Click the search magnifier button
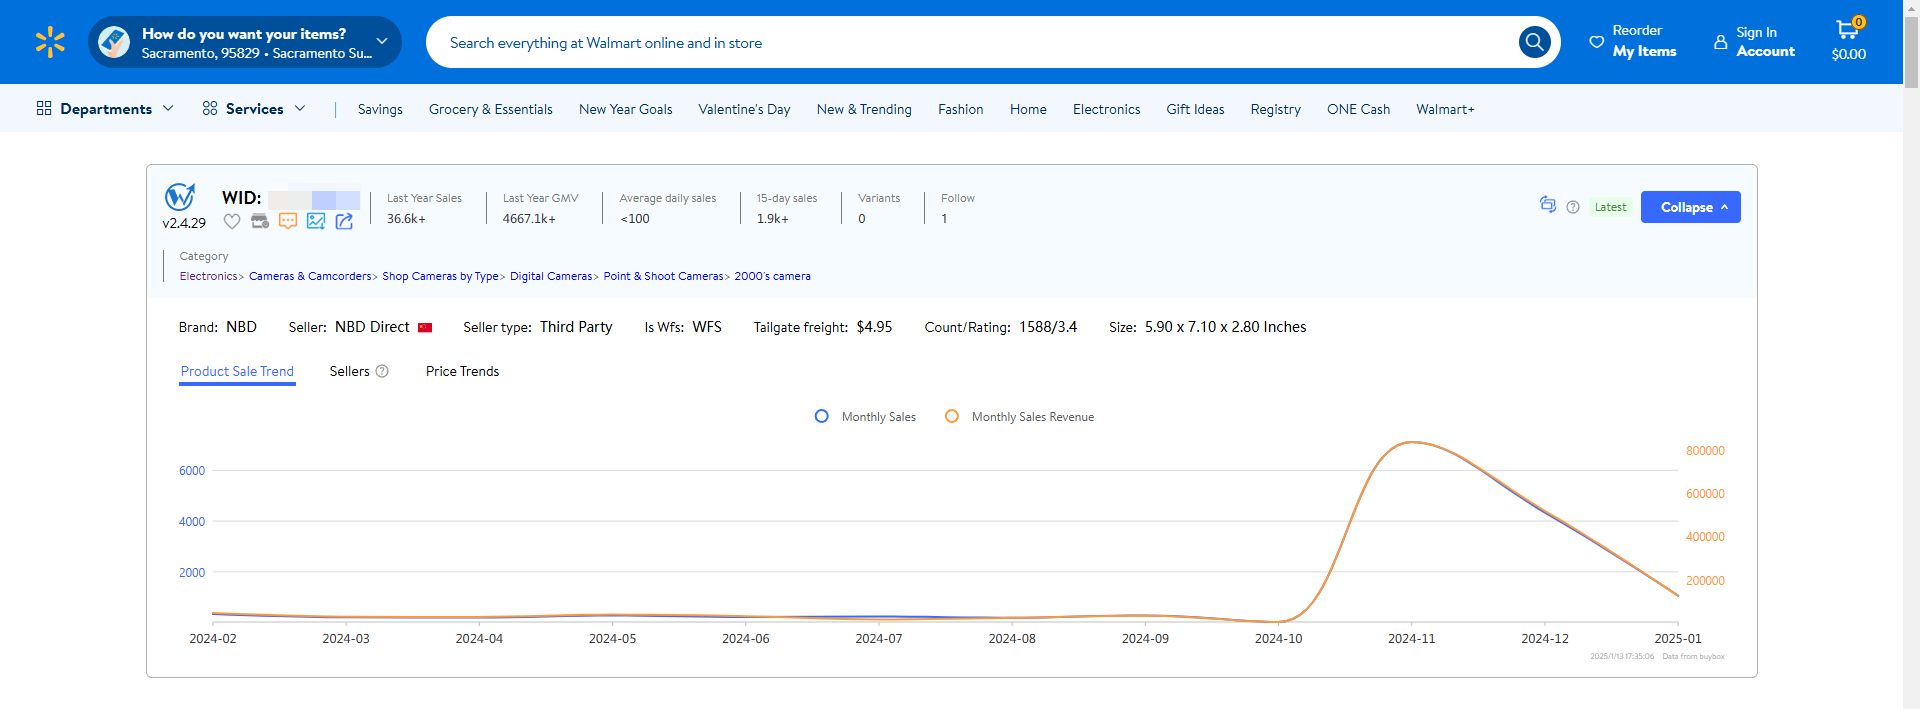 click(x=1534, y=42)
